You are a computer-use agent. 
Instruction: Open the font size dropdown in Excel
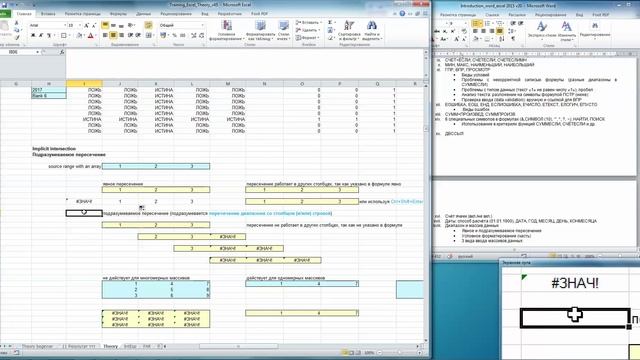pos(80,25)
